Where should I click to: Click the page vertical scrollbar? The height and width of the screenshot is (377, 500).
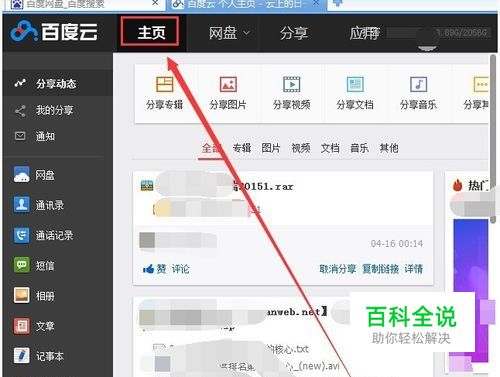[493, 138]
